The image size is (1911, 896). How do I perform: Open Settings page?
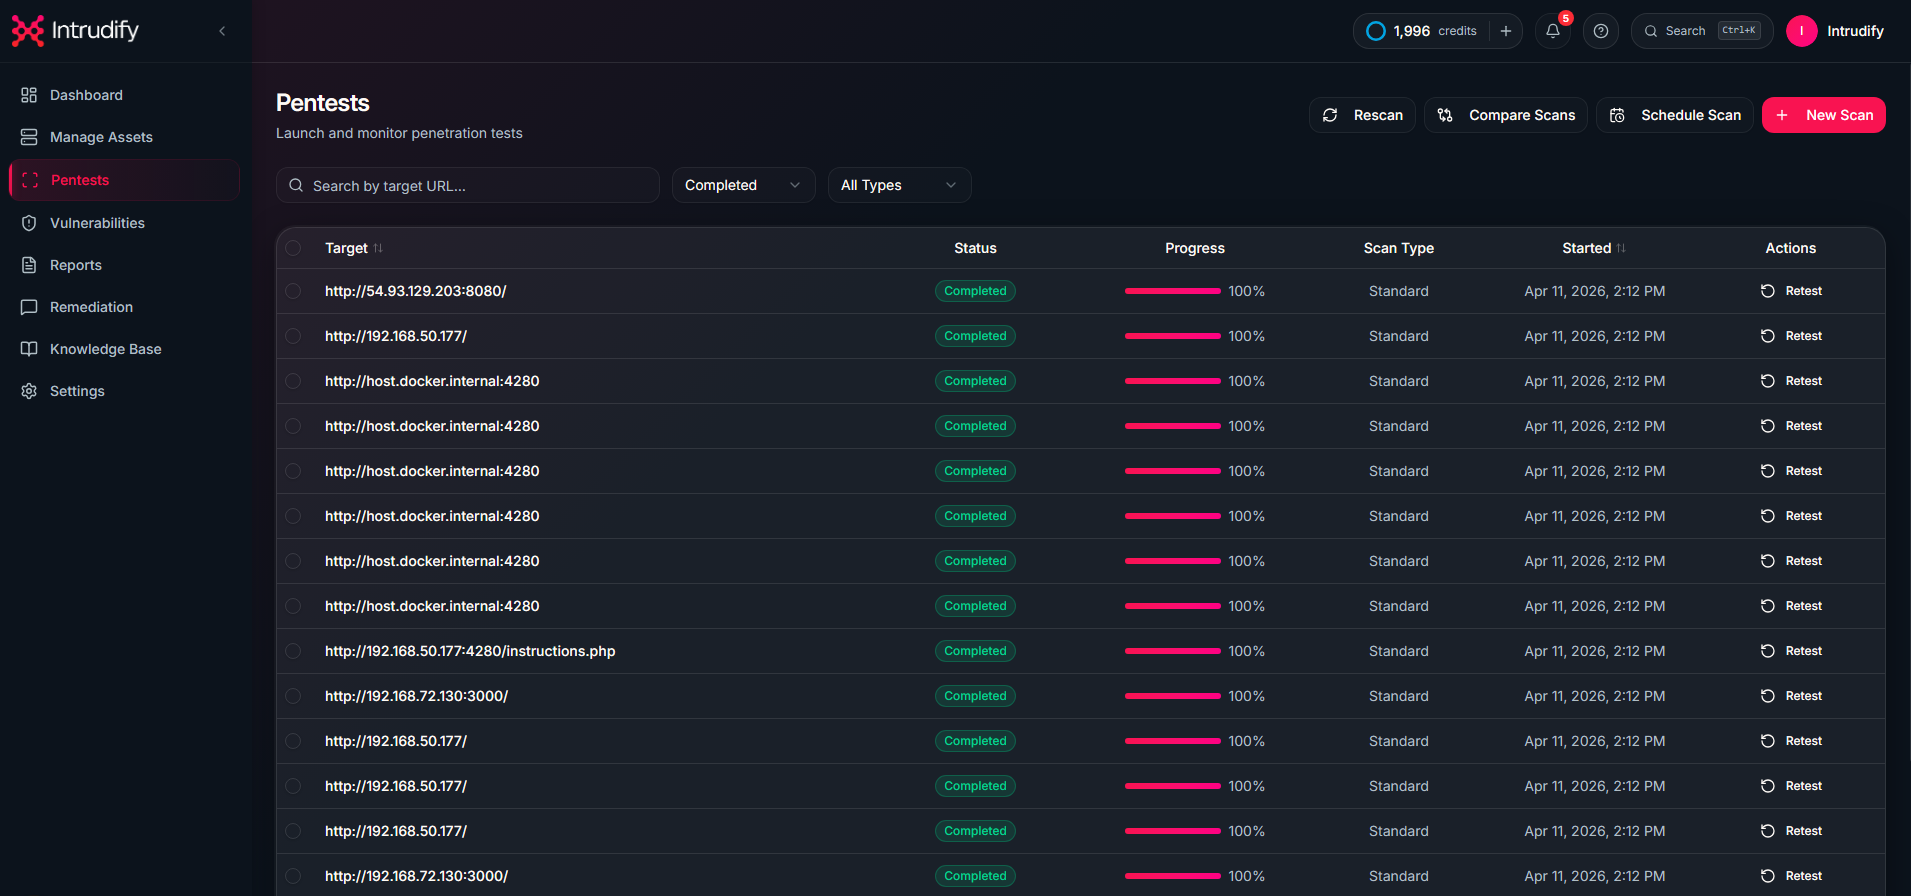124,391
